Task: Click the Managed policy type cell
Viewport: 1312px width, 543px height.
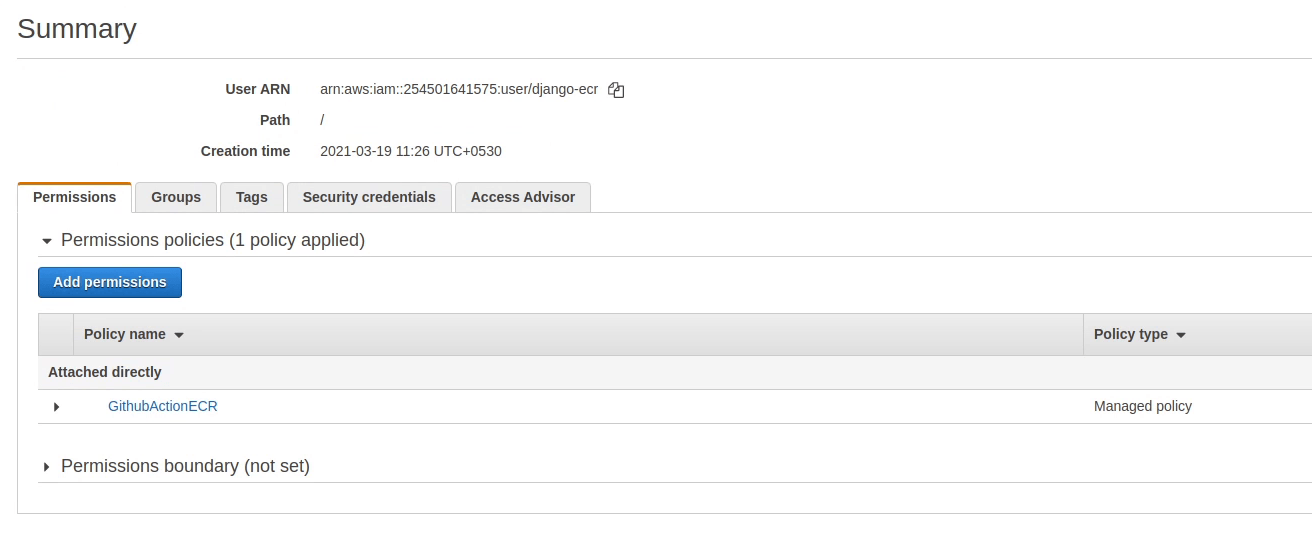Action: [1143, 406]
